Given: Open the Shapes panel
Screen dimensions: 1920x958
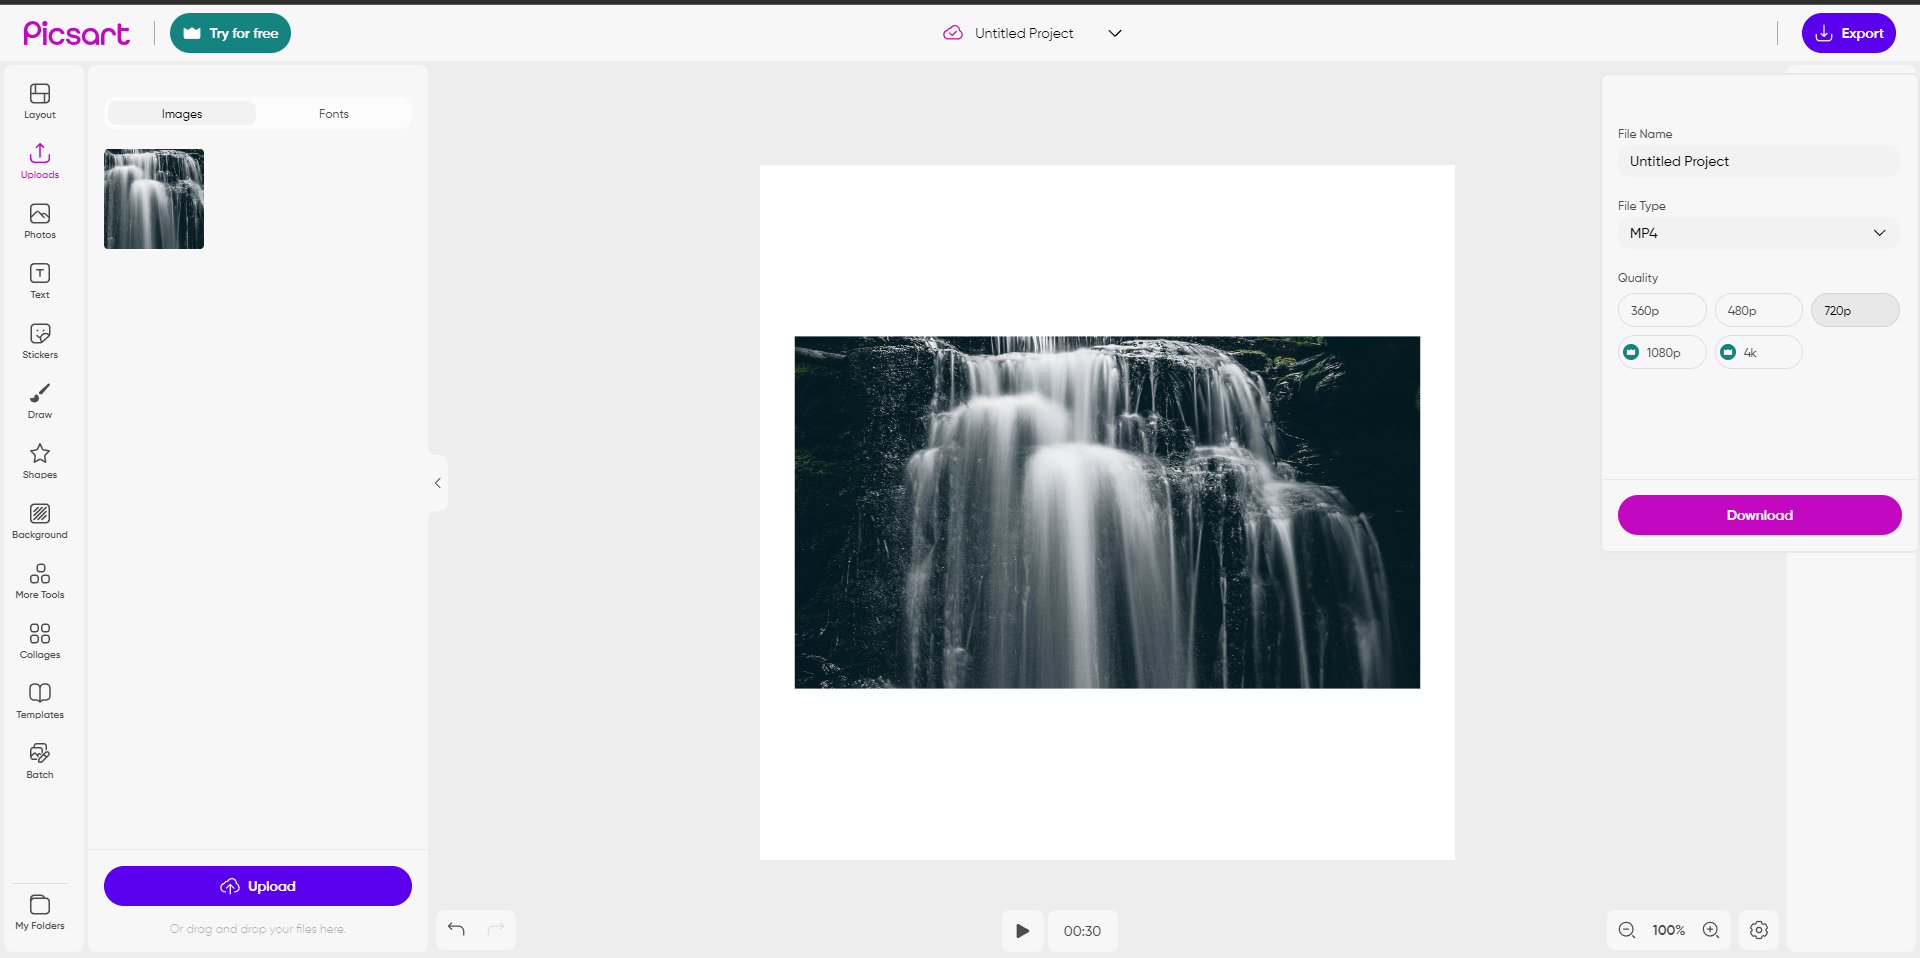Looking at the screenshot, I should coord(39,460).
